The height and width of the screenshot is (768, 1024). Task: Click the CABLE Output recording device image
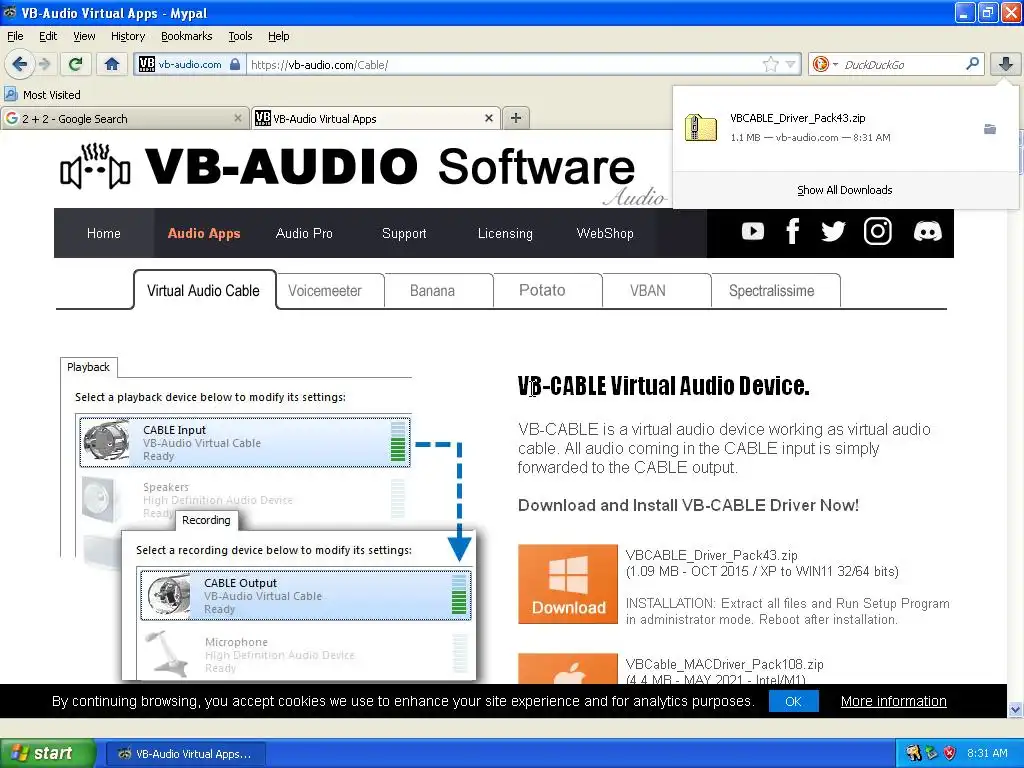pyautogui.click(x=168, y=595)
